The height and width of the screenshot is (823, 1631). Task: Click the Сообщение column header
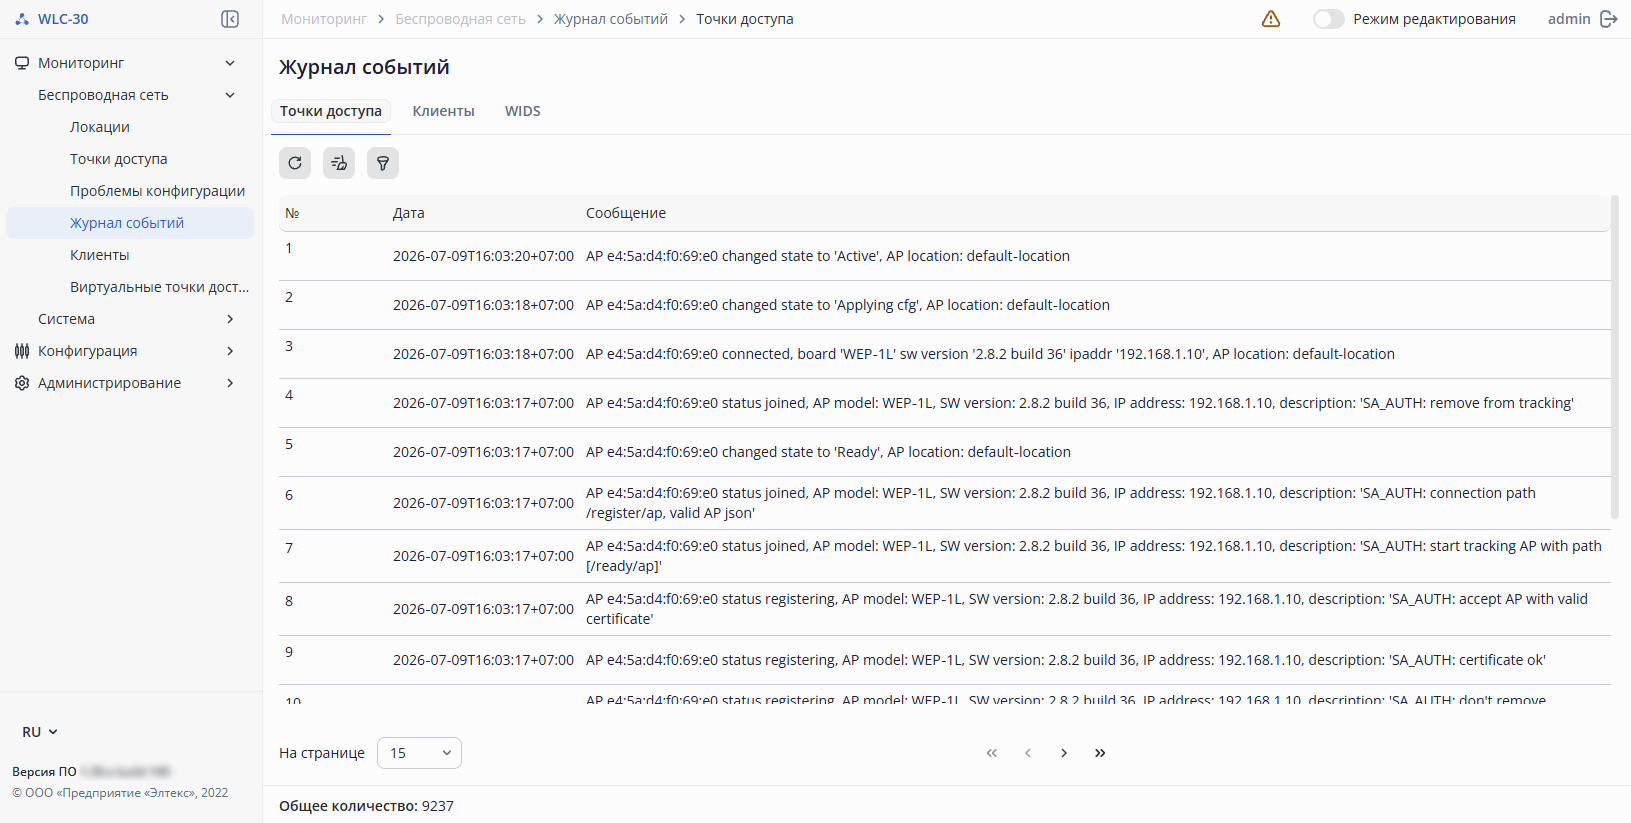(626, 213)
